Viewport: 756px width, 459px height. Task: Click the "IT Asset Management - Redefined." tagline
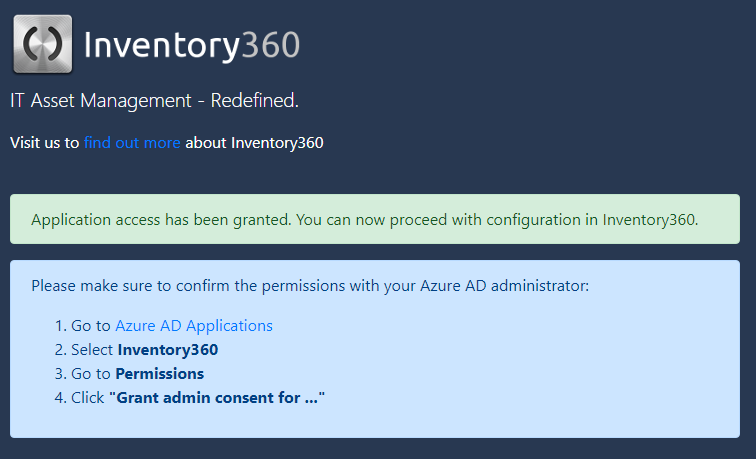pos(155,101)
